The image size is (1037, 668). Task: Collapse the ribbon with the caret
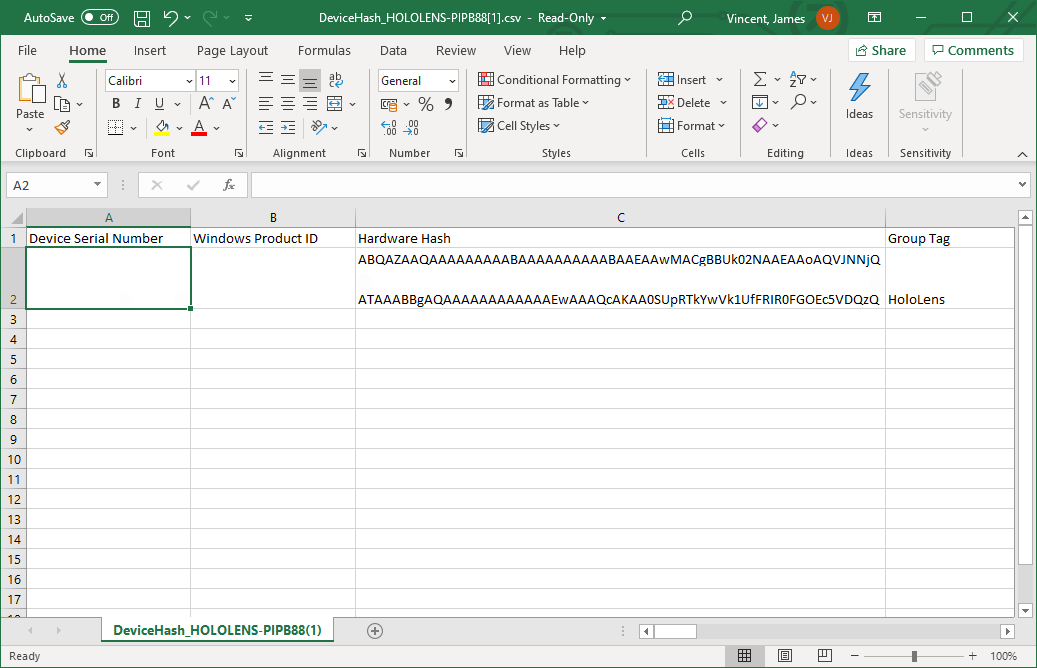pos(1022,154)
